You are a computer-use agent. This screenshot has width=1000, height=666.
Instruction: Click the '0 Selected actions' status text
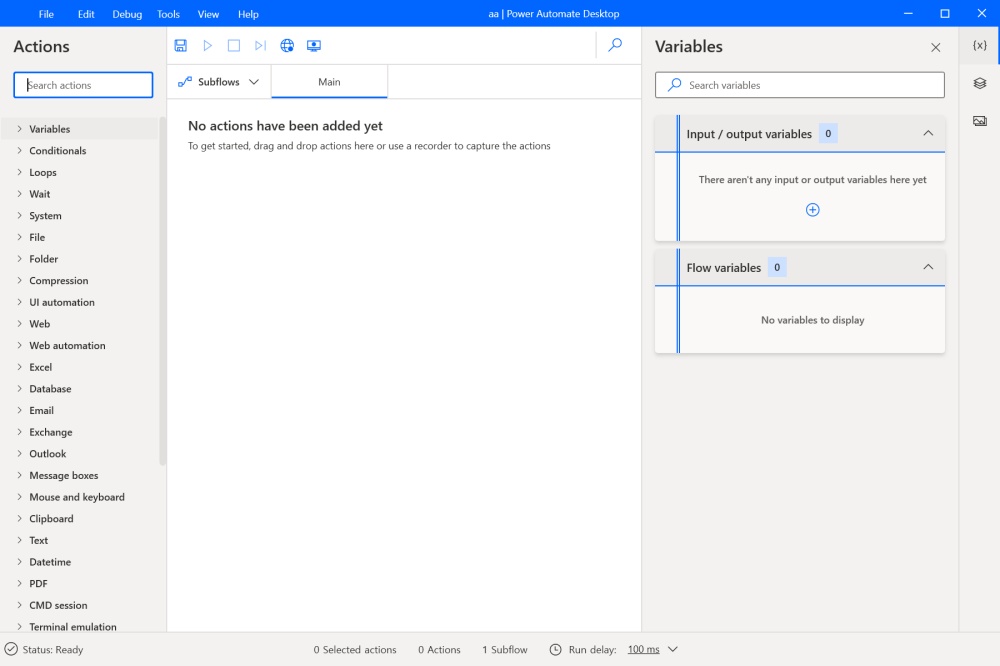click(355, 649)
